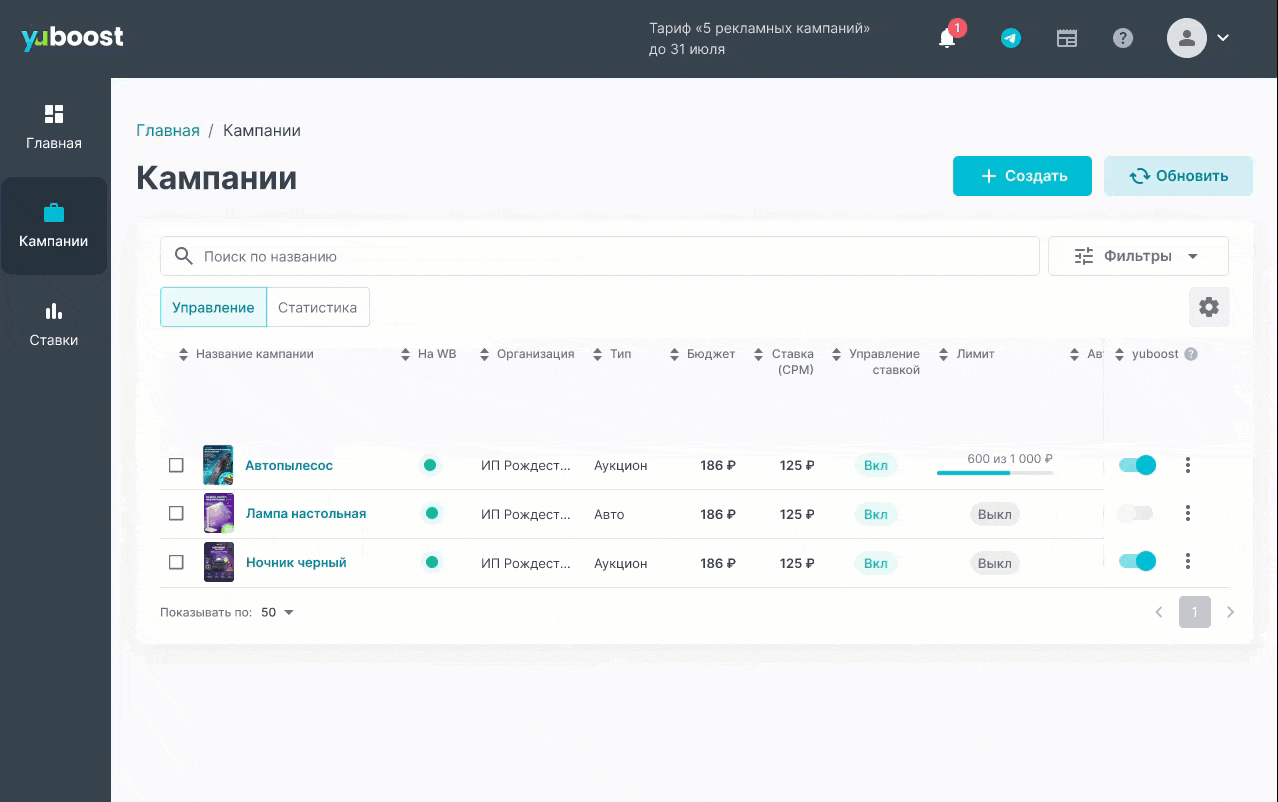Viewport: 1278px width, 802px height.
Task: Click the calendar/table icon in header
Action: click(1067, 38)
